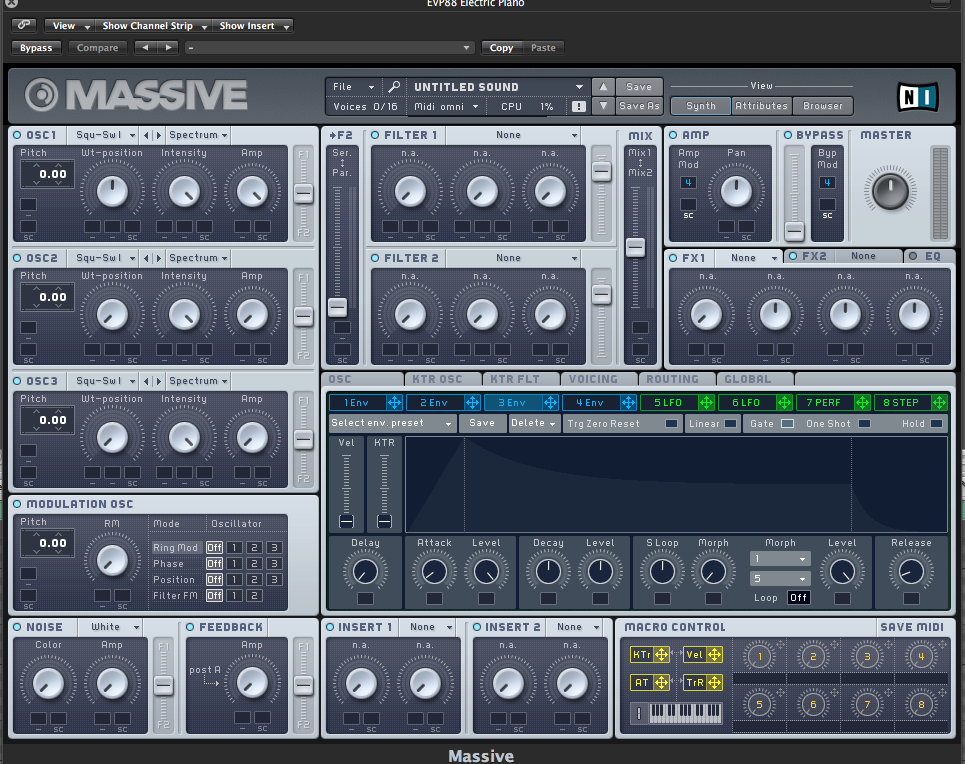Toggle OSC1 power on/off
This screenshot has height=764, width=965.
pos(17,135)
